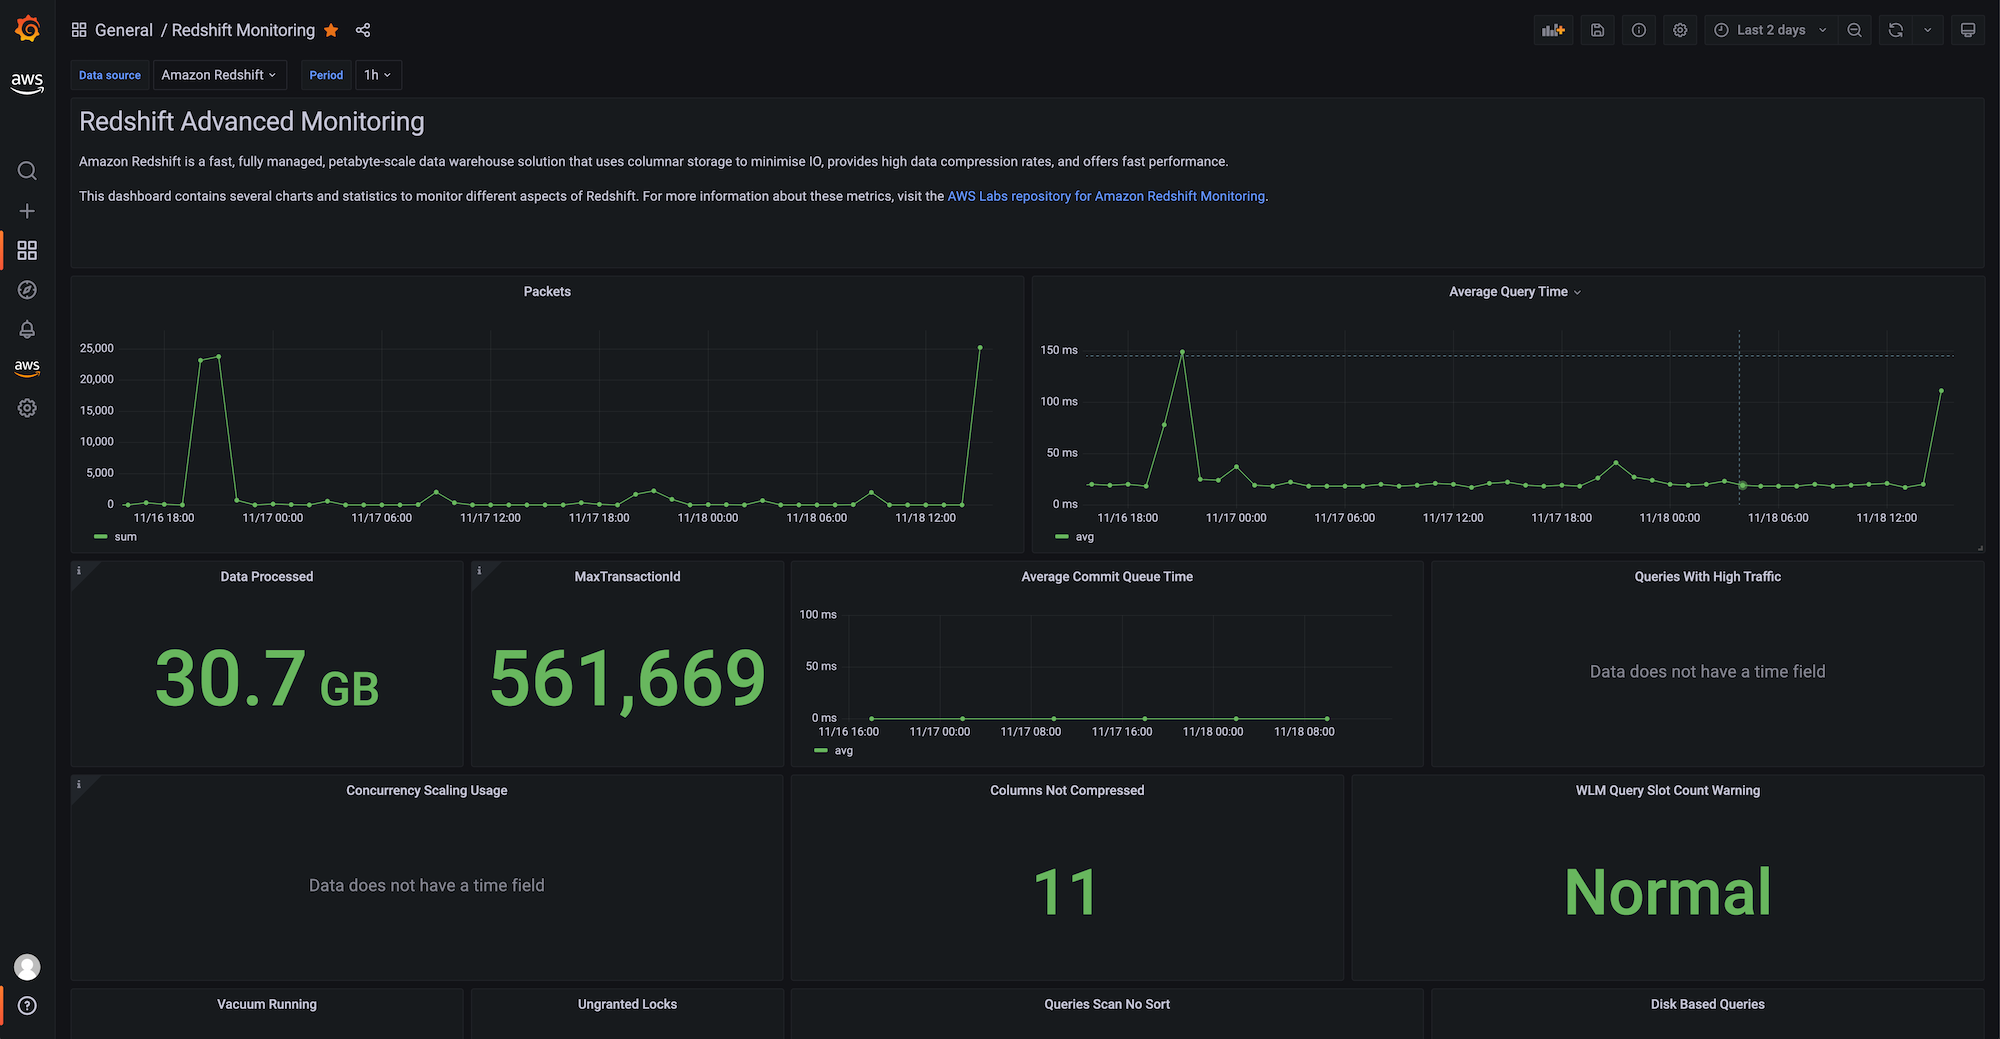Screen dimensions: 2000x1039
Task: Click the dashboard grid icon beside General
Action: [79, 30]
